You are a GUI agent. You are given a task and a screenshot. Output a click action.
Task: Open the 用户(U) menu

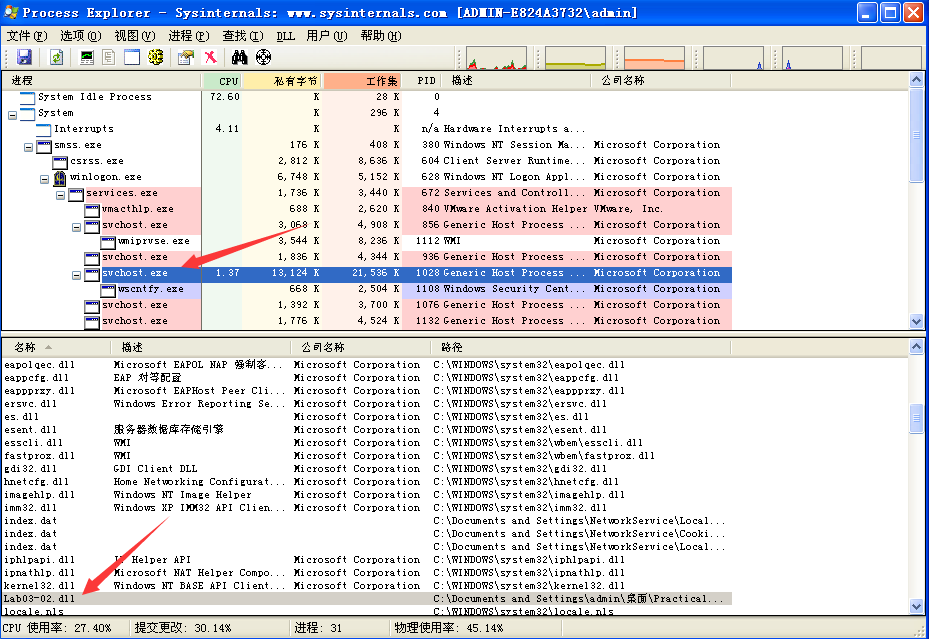click(326, 36)
